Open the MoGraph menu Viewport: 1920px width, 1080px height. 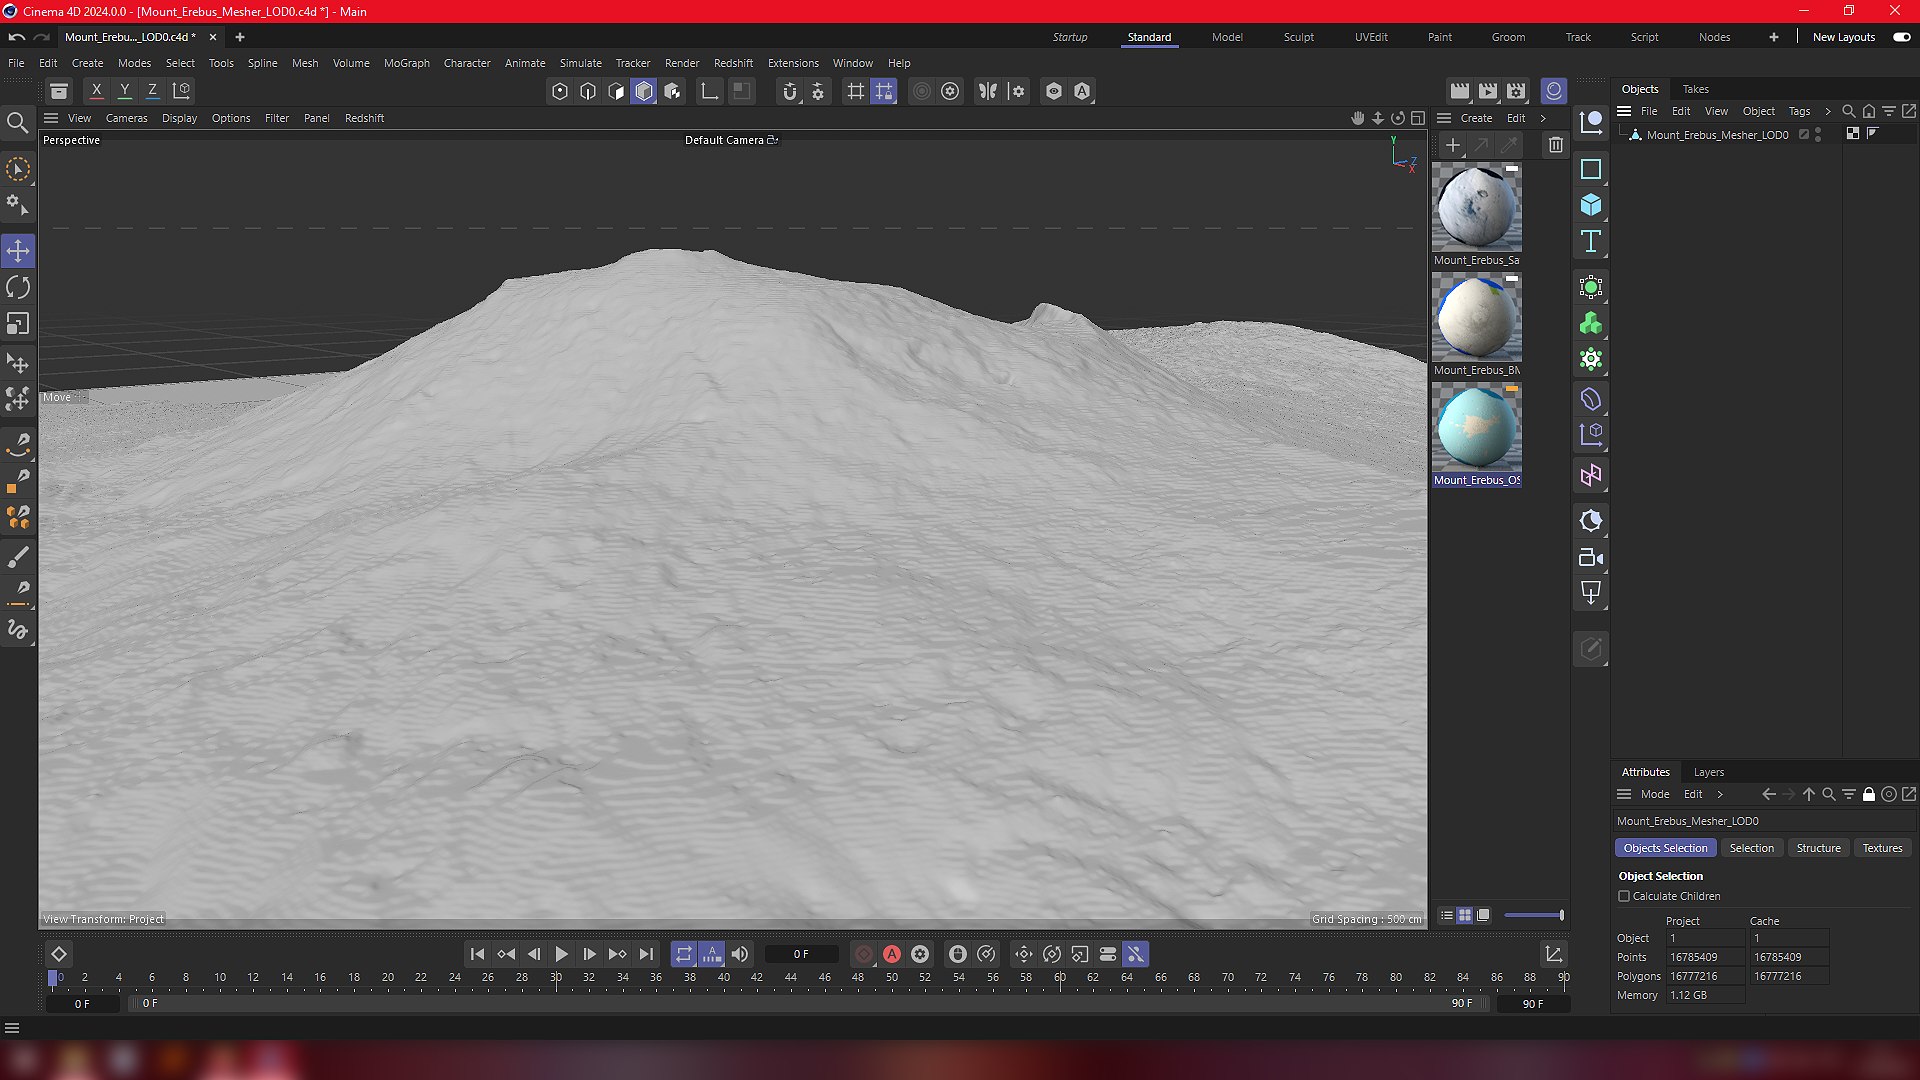[x=406, y=63]
